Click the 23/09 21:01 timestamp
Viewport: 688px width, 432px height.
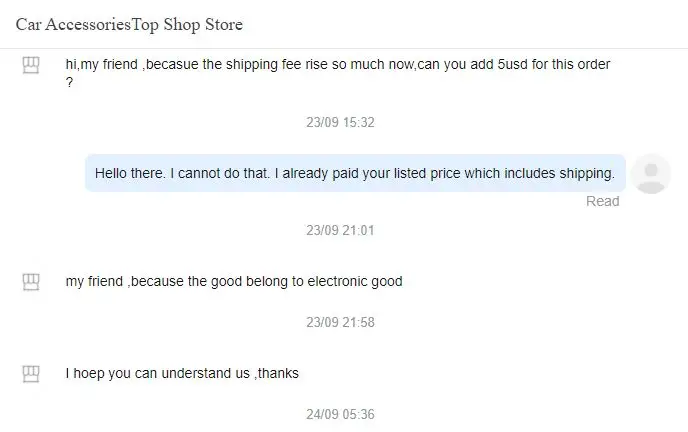[340, 230]
